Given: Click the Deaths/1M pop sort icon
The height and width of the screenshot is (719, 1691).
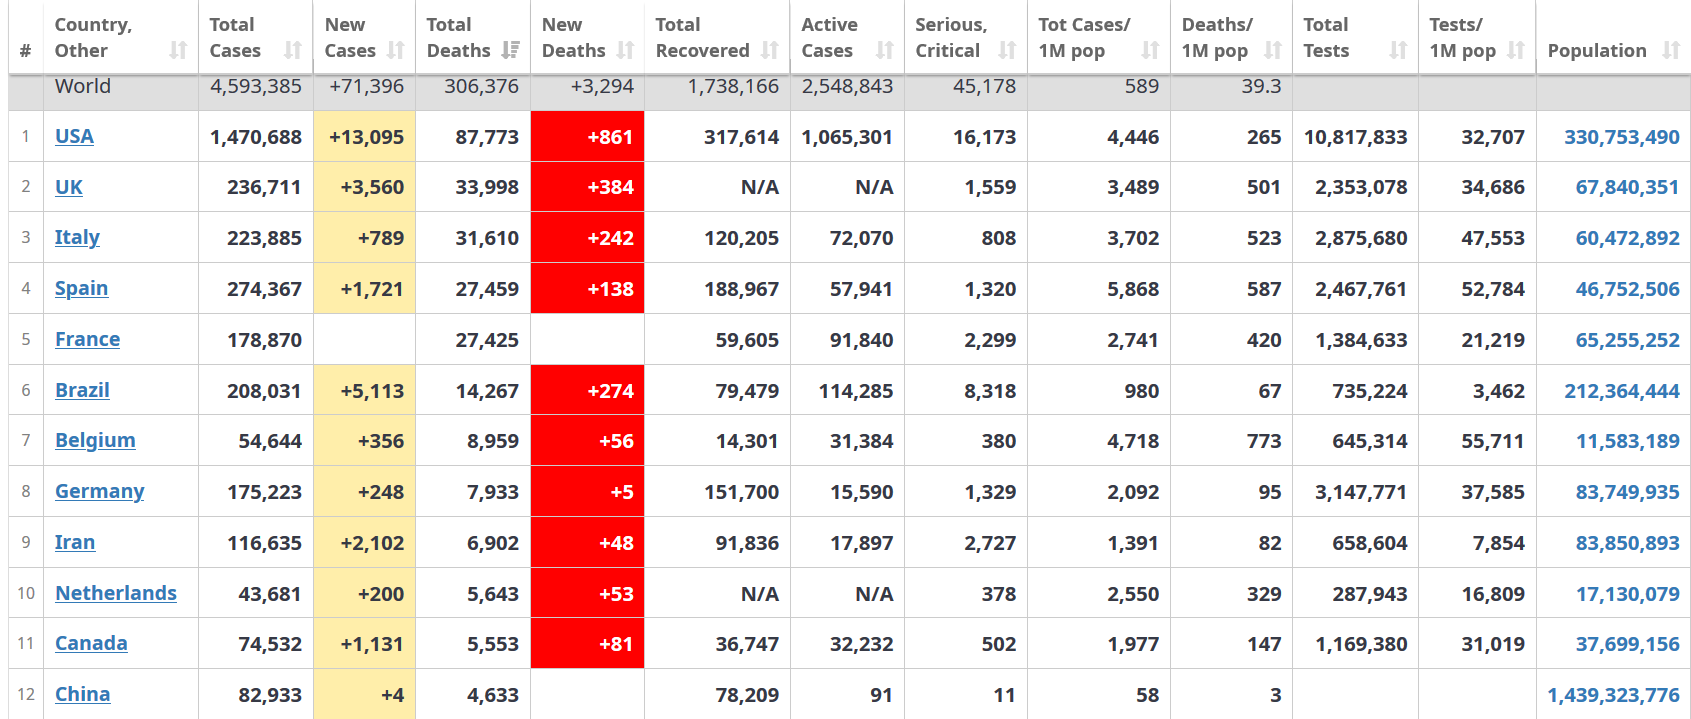Looking at the screenshot, I should coord(1273,50).
